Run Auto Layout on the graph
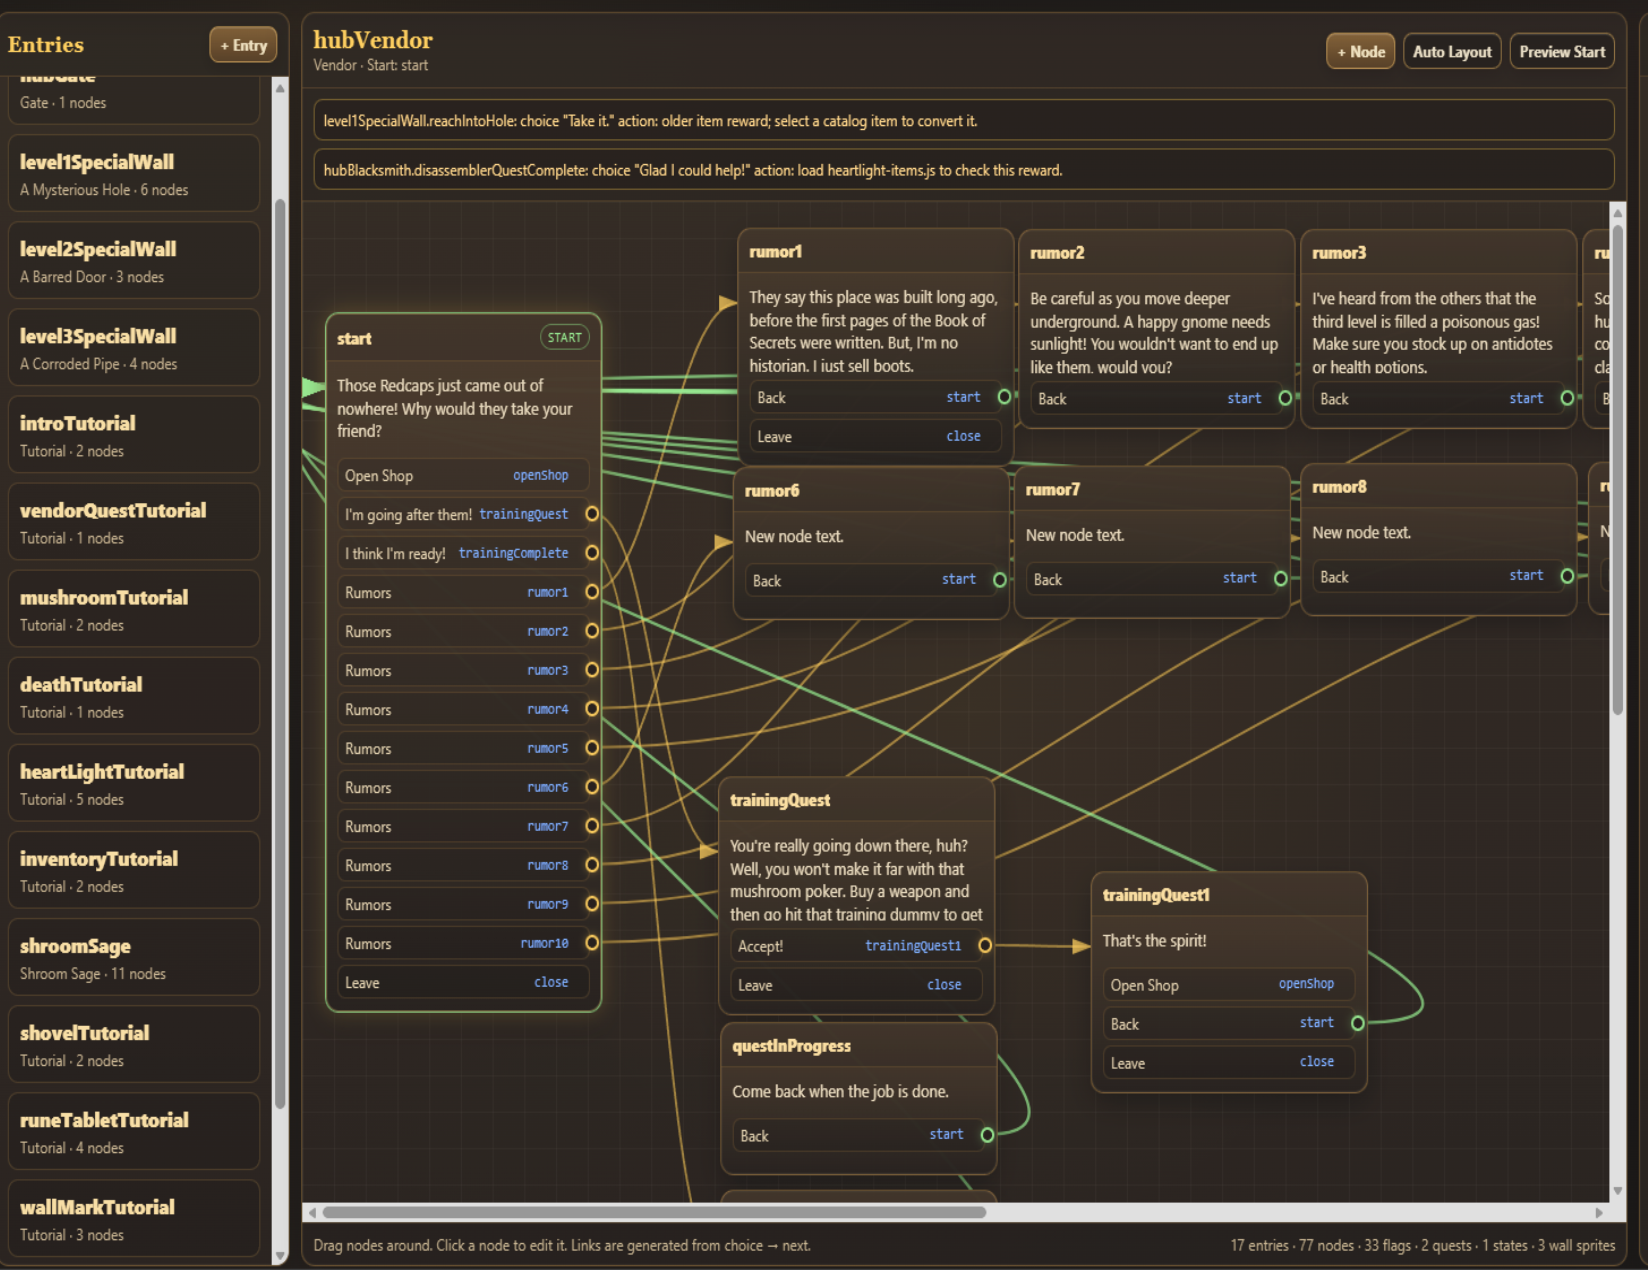Viewport: 1648px width, 1270px height. coord(1451,51)
